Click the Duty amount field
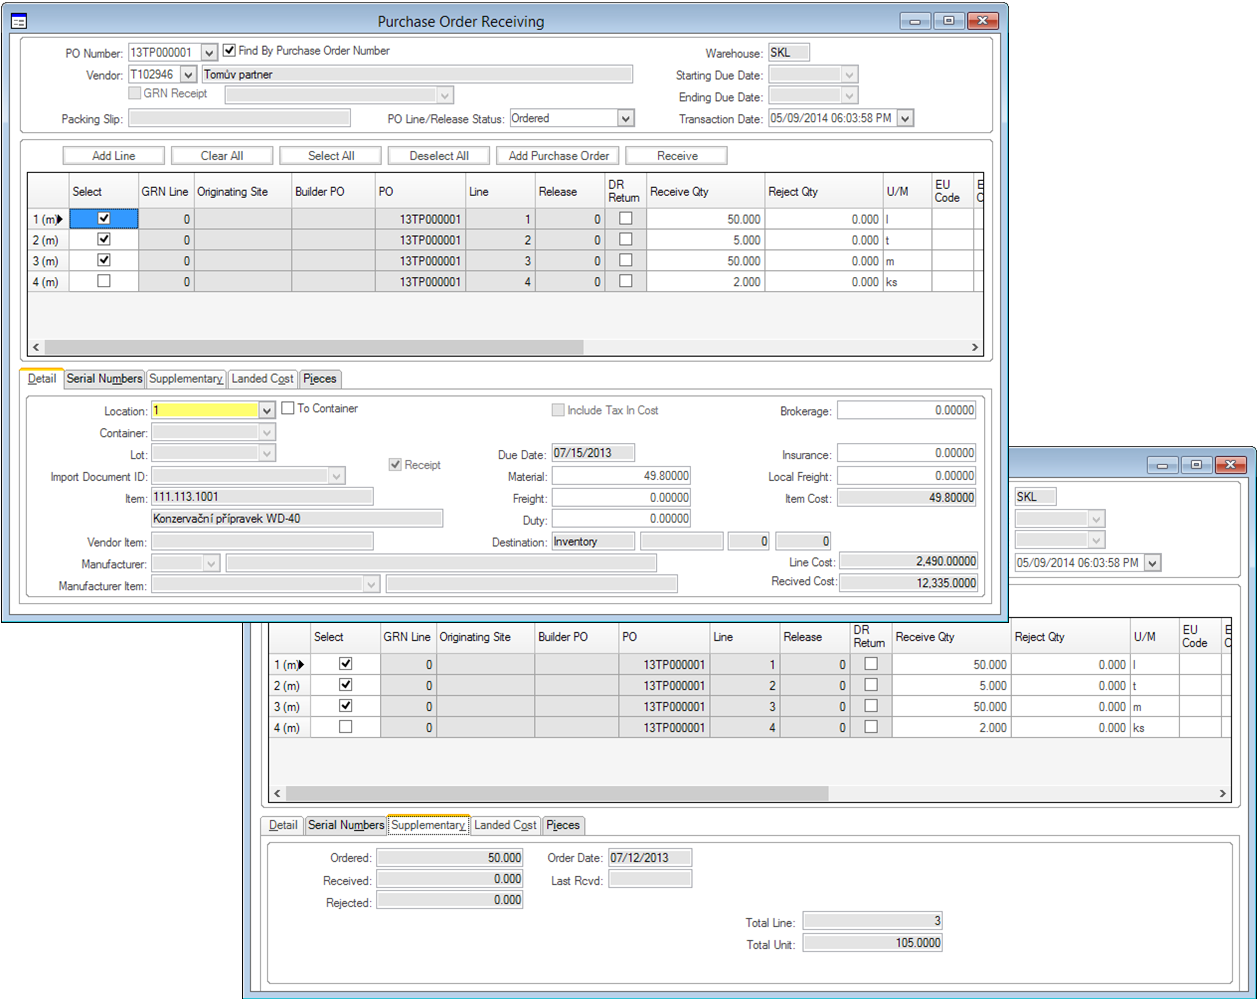The image size is (1257, 999). pyautogui.click(x=621, y=519)
